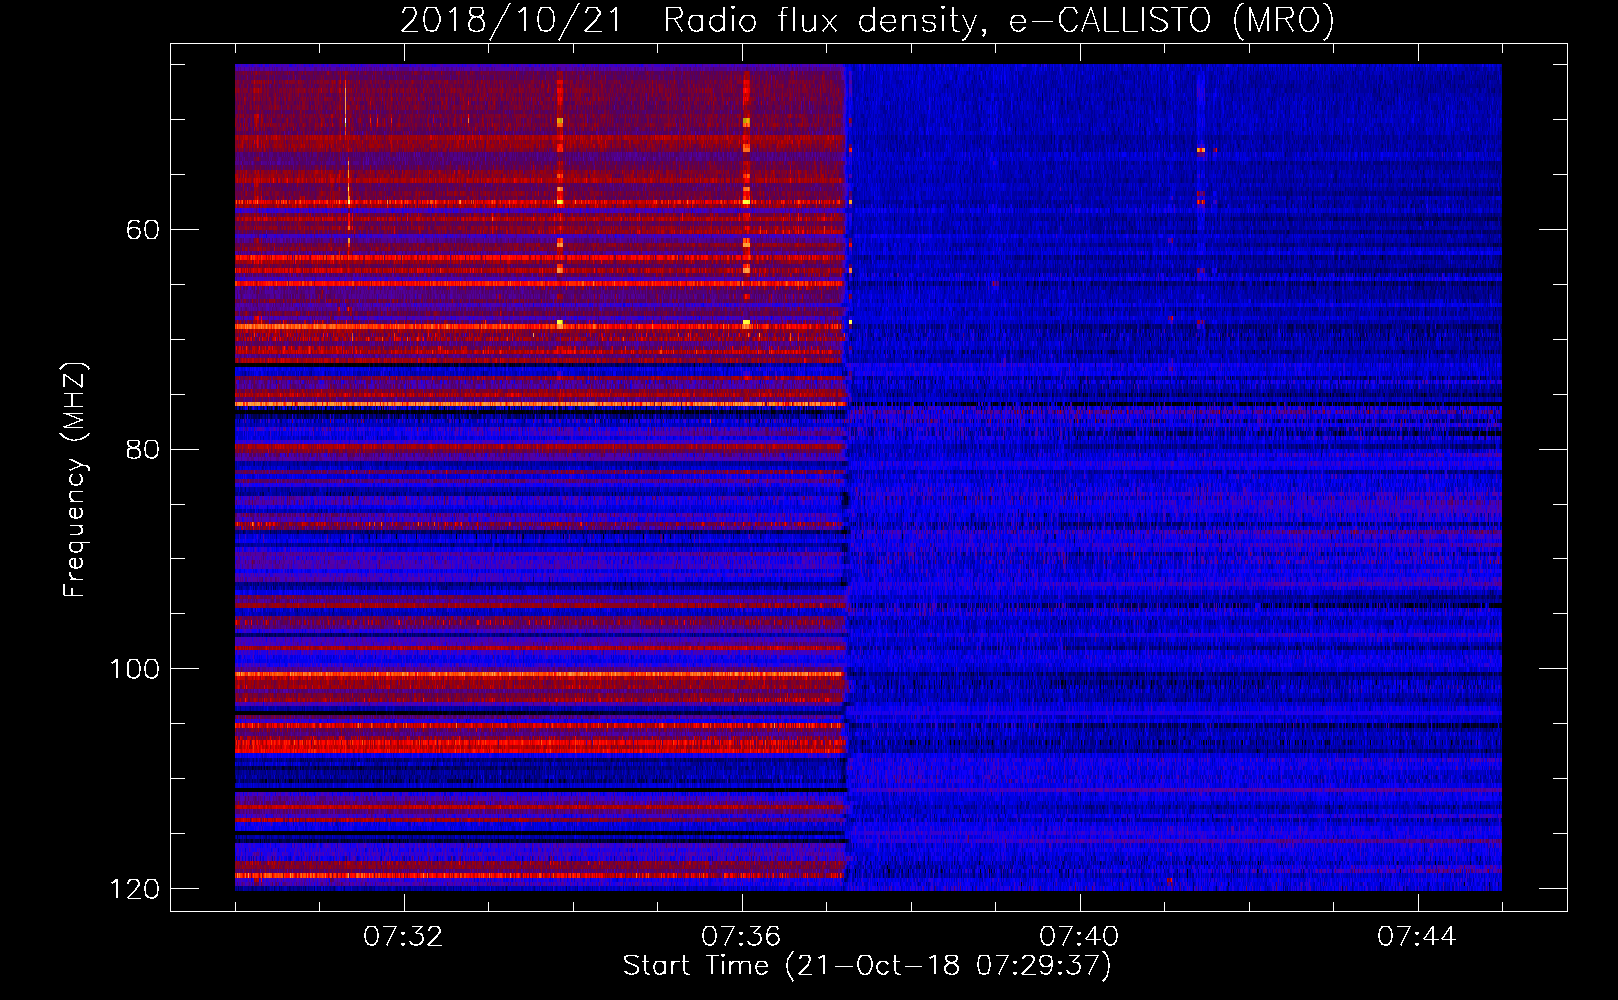Click the 07:44 time tick label

point(1417,937)
